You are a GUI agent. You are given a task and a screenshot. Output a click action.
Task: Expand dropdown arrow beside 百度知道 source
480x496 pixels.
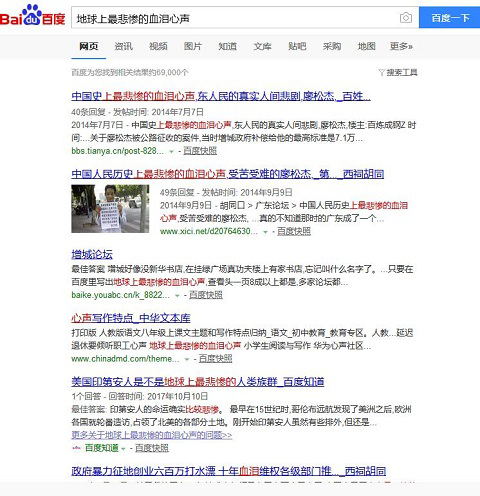coord(123,449)
